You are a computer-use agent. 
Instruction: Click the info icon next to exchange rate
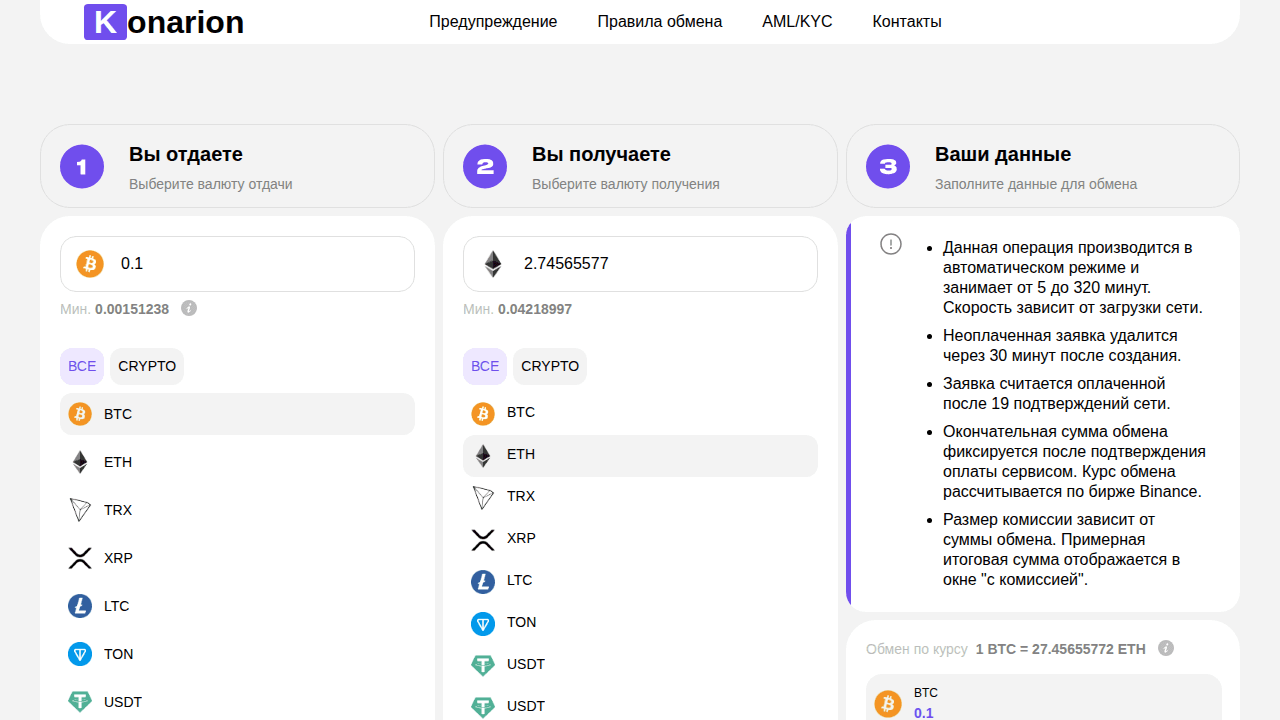tap(1165, 648)
